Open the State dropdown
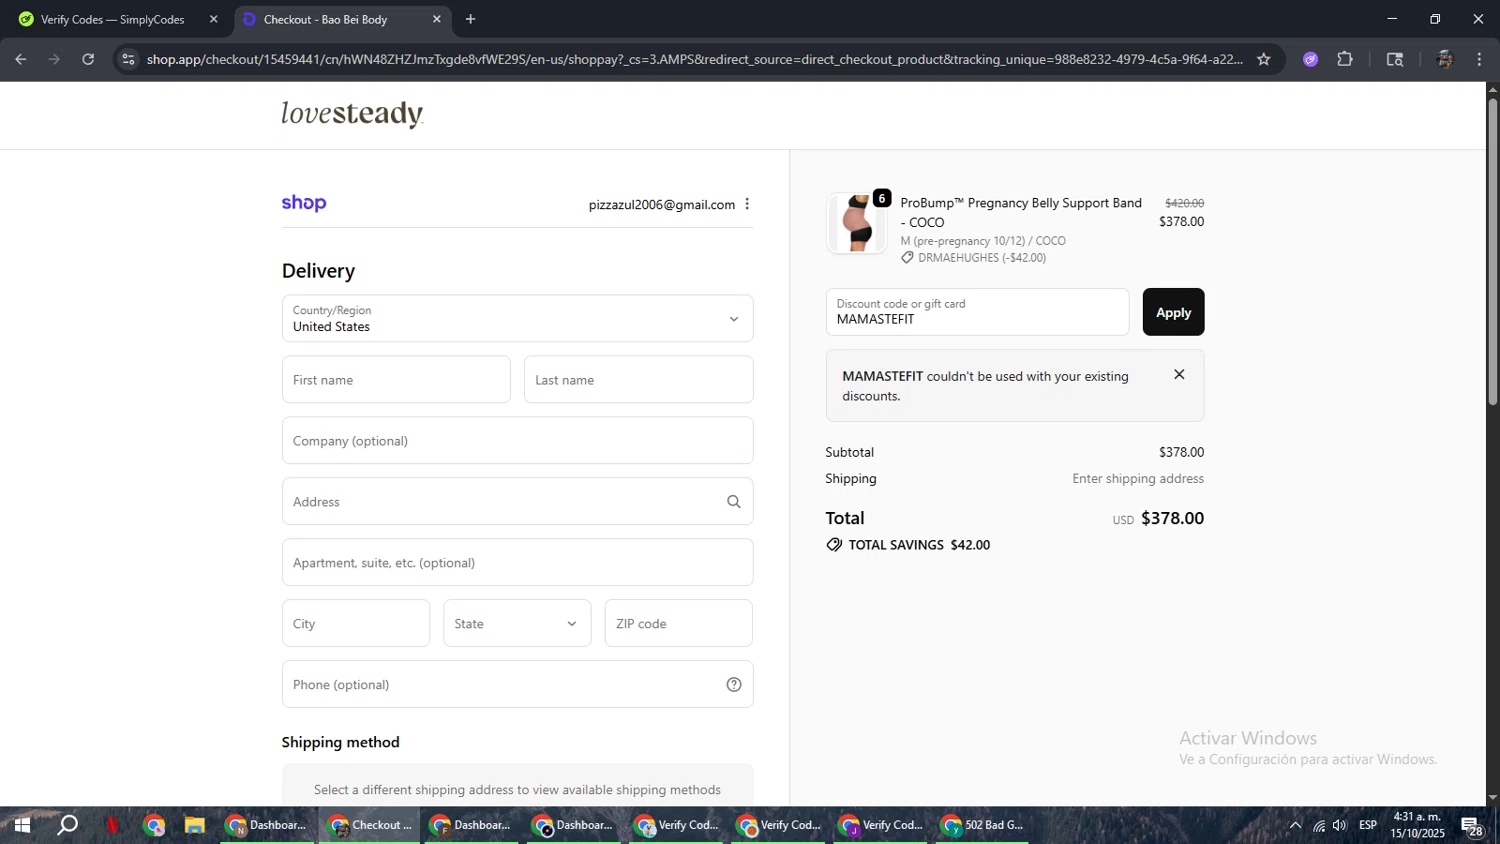Screen dimensions: 1500x844 click(x=517, y=624)
